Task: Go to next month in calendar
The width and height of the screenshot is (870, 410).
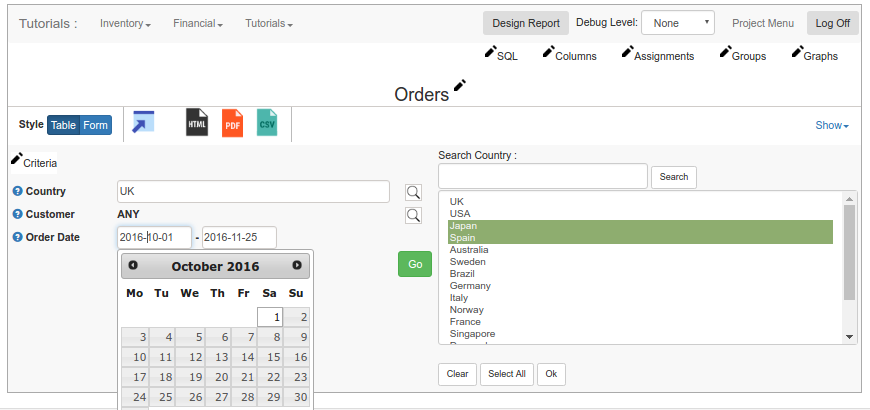Action: [297, 266]
